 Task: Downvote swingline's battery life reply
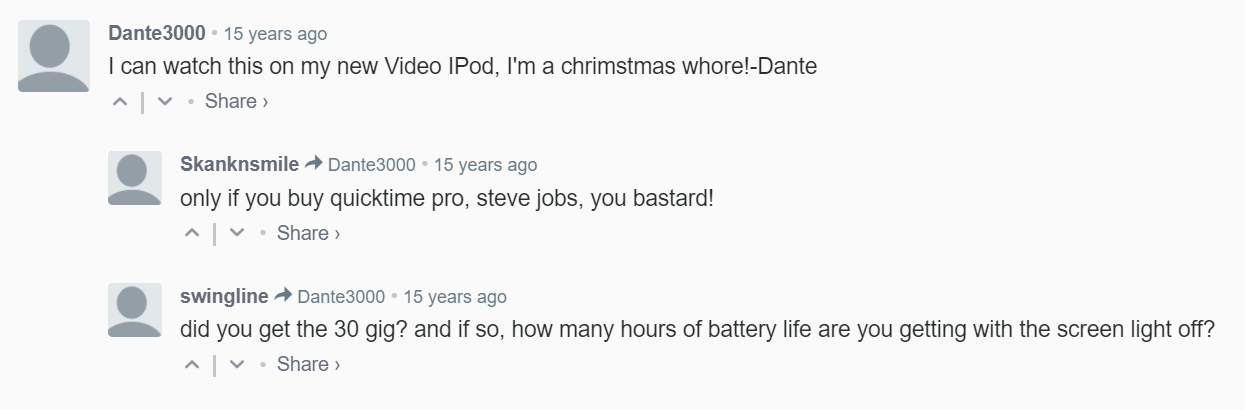237,365
